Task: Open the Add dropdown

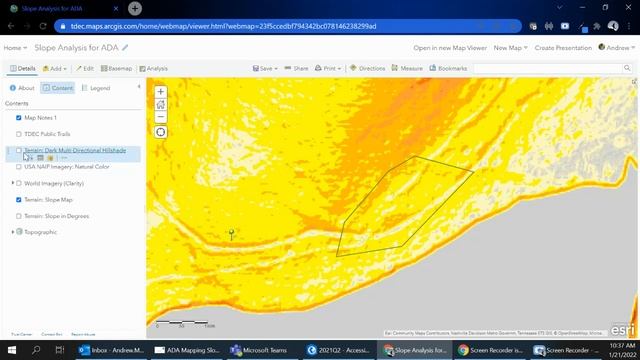Action: tap(54, 69)
